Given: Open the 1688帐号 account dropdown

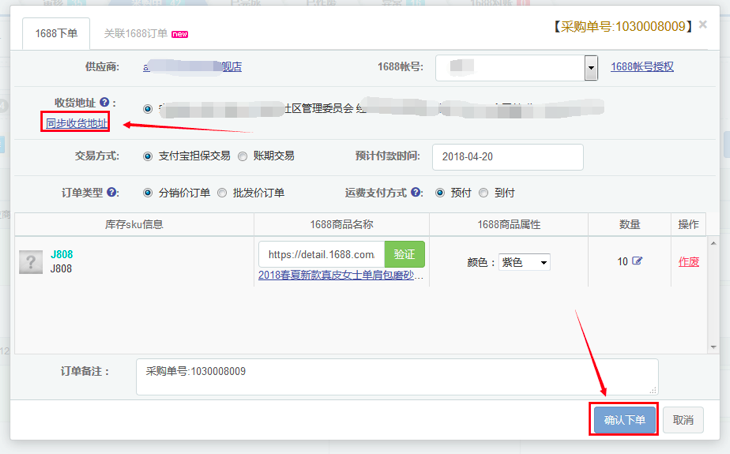Looking at the screenshot, I should tap(590, 68).
